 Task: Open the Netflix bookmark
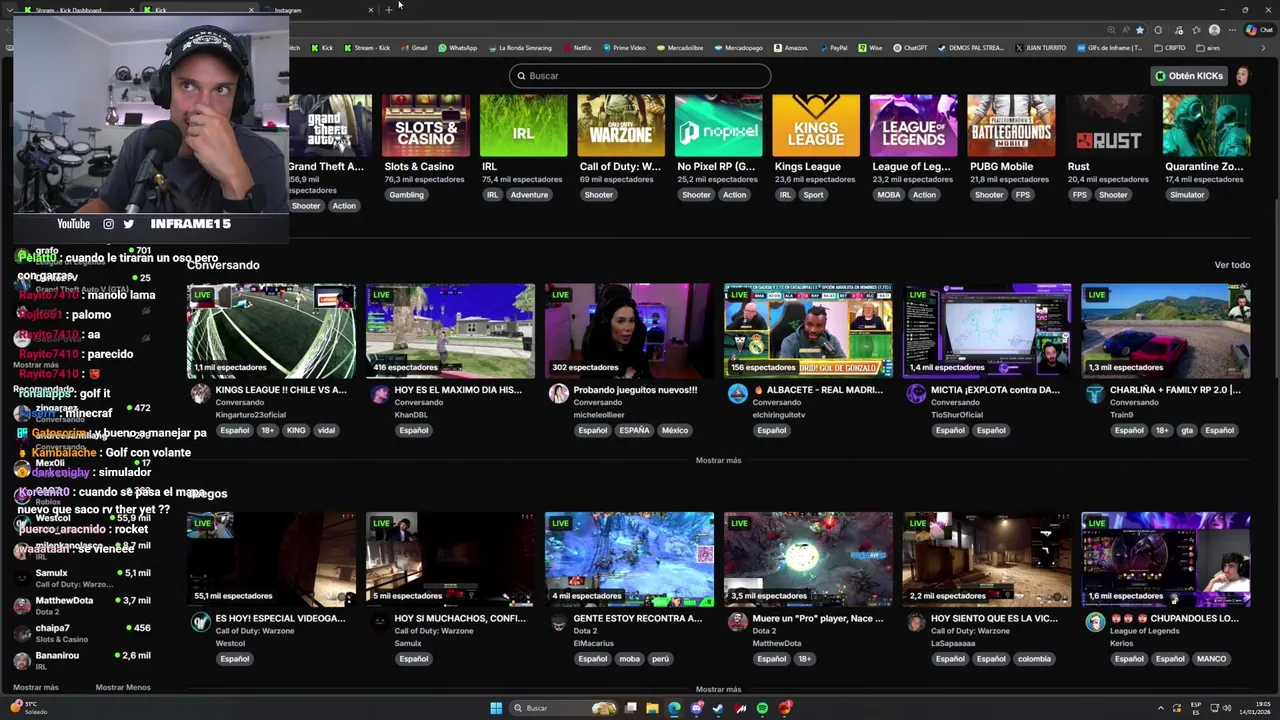click(578, 48)
